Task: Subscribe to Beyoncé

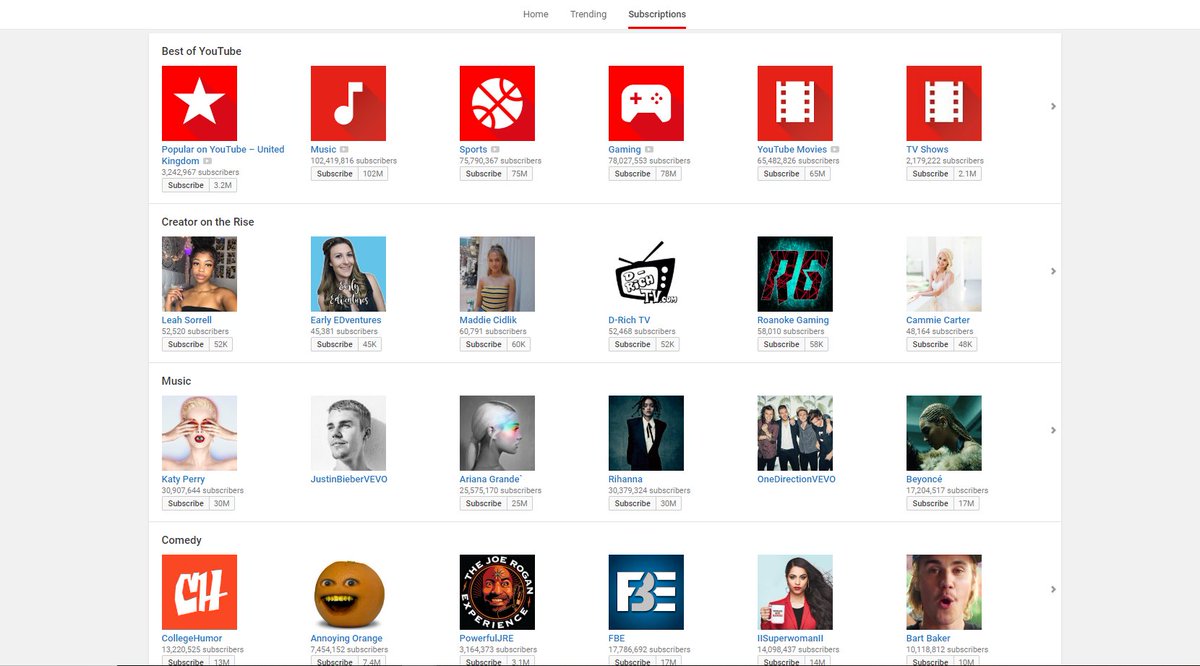Action: click(x=930, y=503)
